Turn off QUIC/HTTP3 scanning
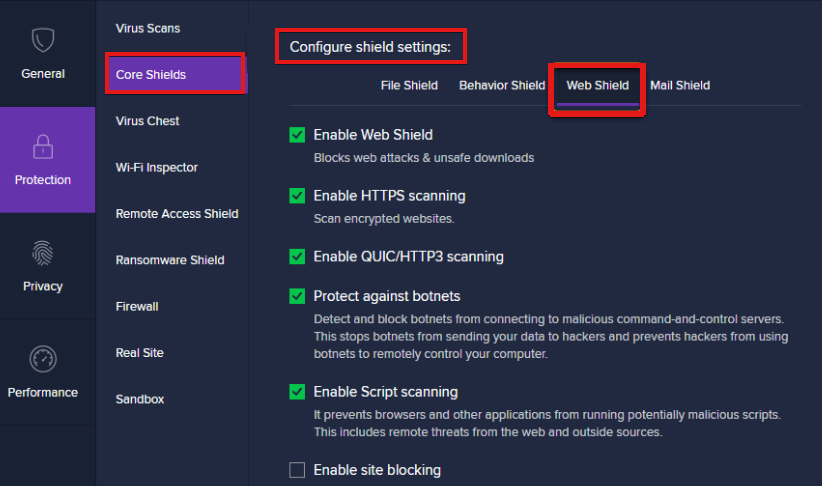This screenshot has width=822, height=486. 297,257
